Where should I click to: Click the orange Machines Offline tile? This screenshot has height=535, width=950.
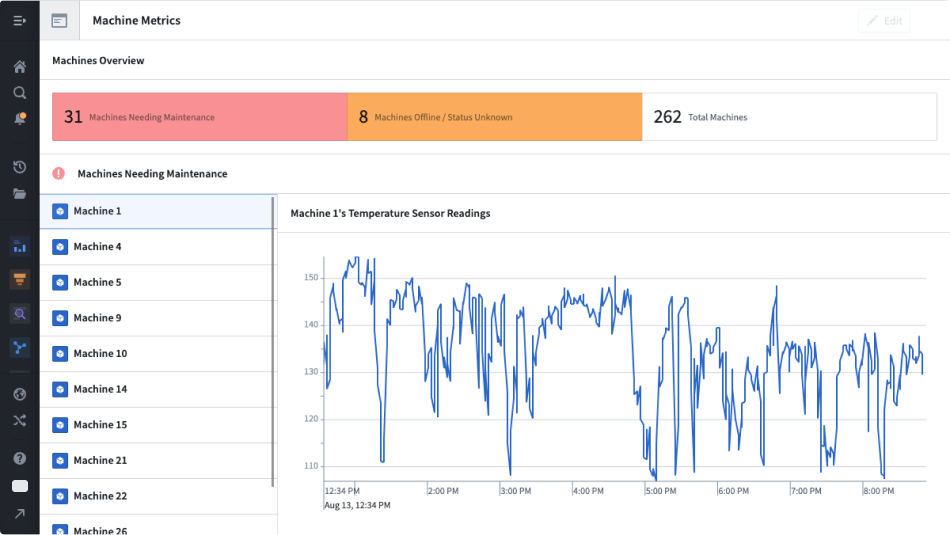(494, 117)
